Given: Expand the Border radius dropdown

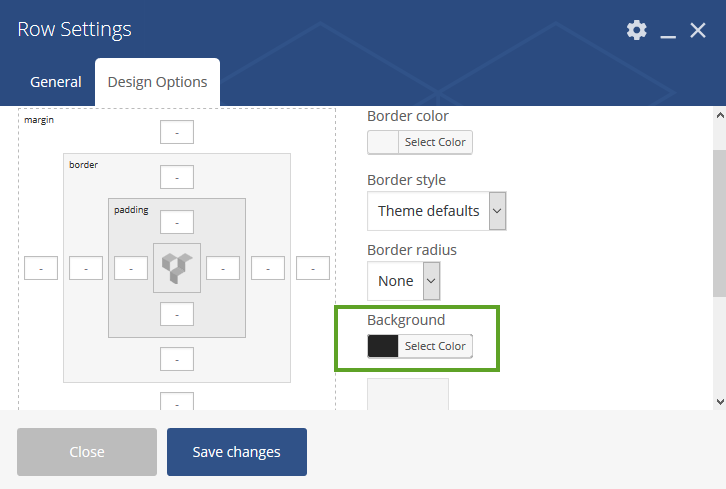Looking at the screenshot, I should click(x=403, y=281).
